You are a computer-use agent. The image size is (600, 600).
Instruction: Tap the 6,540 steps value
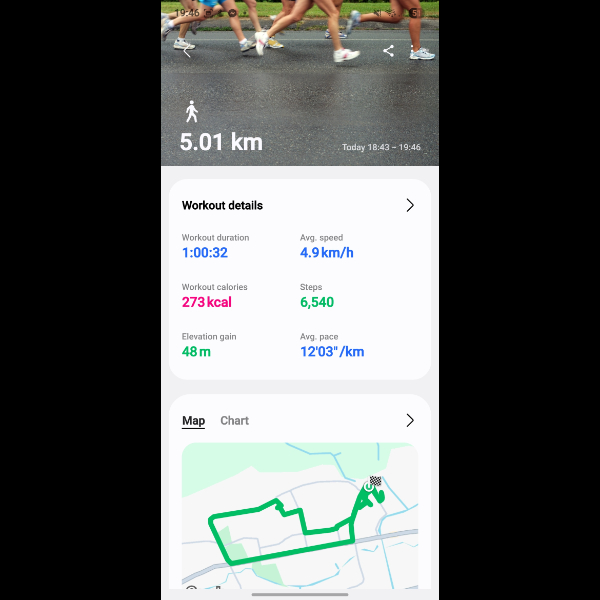pyautogui.click(x=317, y=302)
